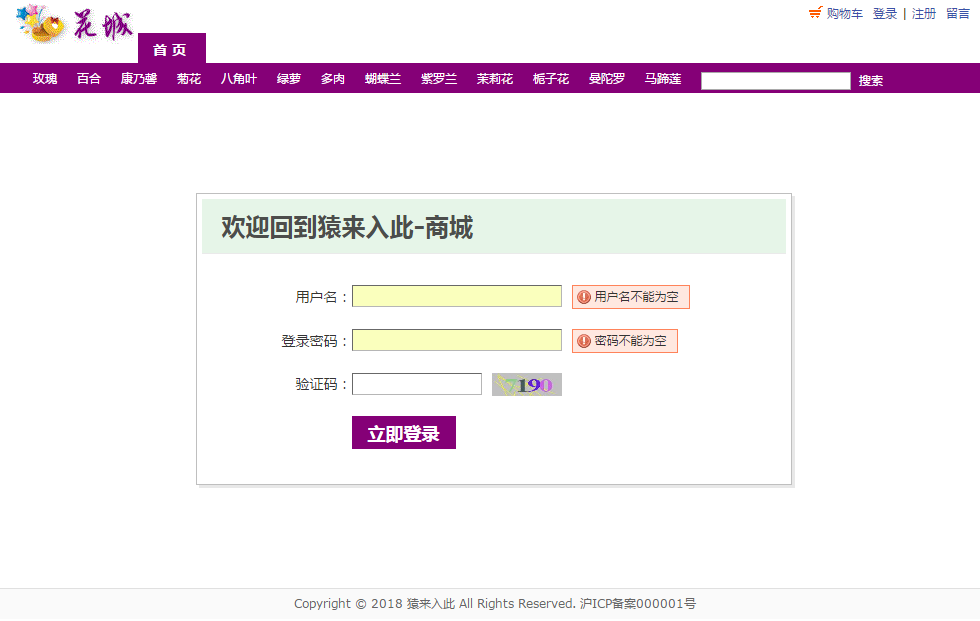Click the 登录密码： label

315,341
